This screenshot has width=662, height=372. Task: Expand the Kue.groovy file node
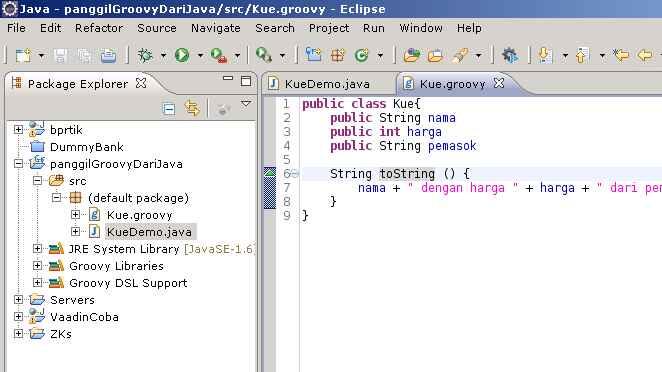pos(75,215)
